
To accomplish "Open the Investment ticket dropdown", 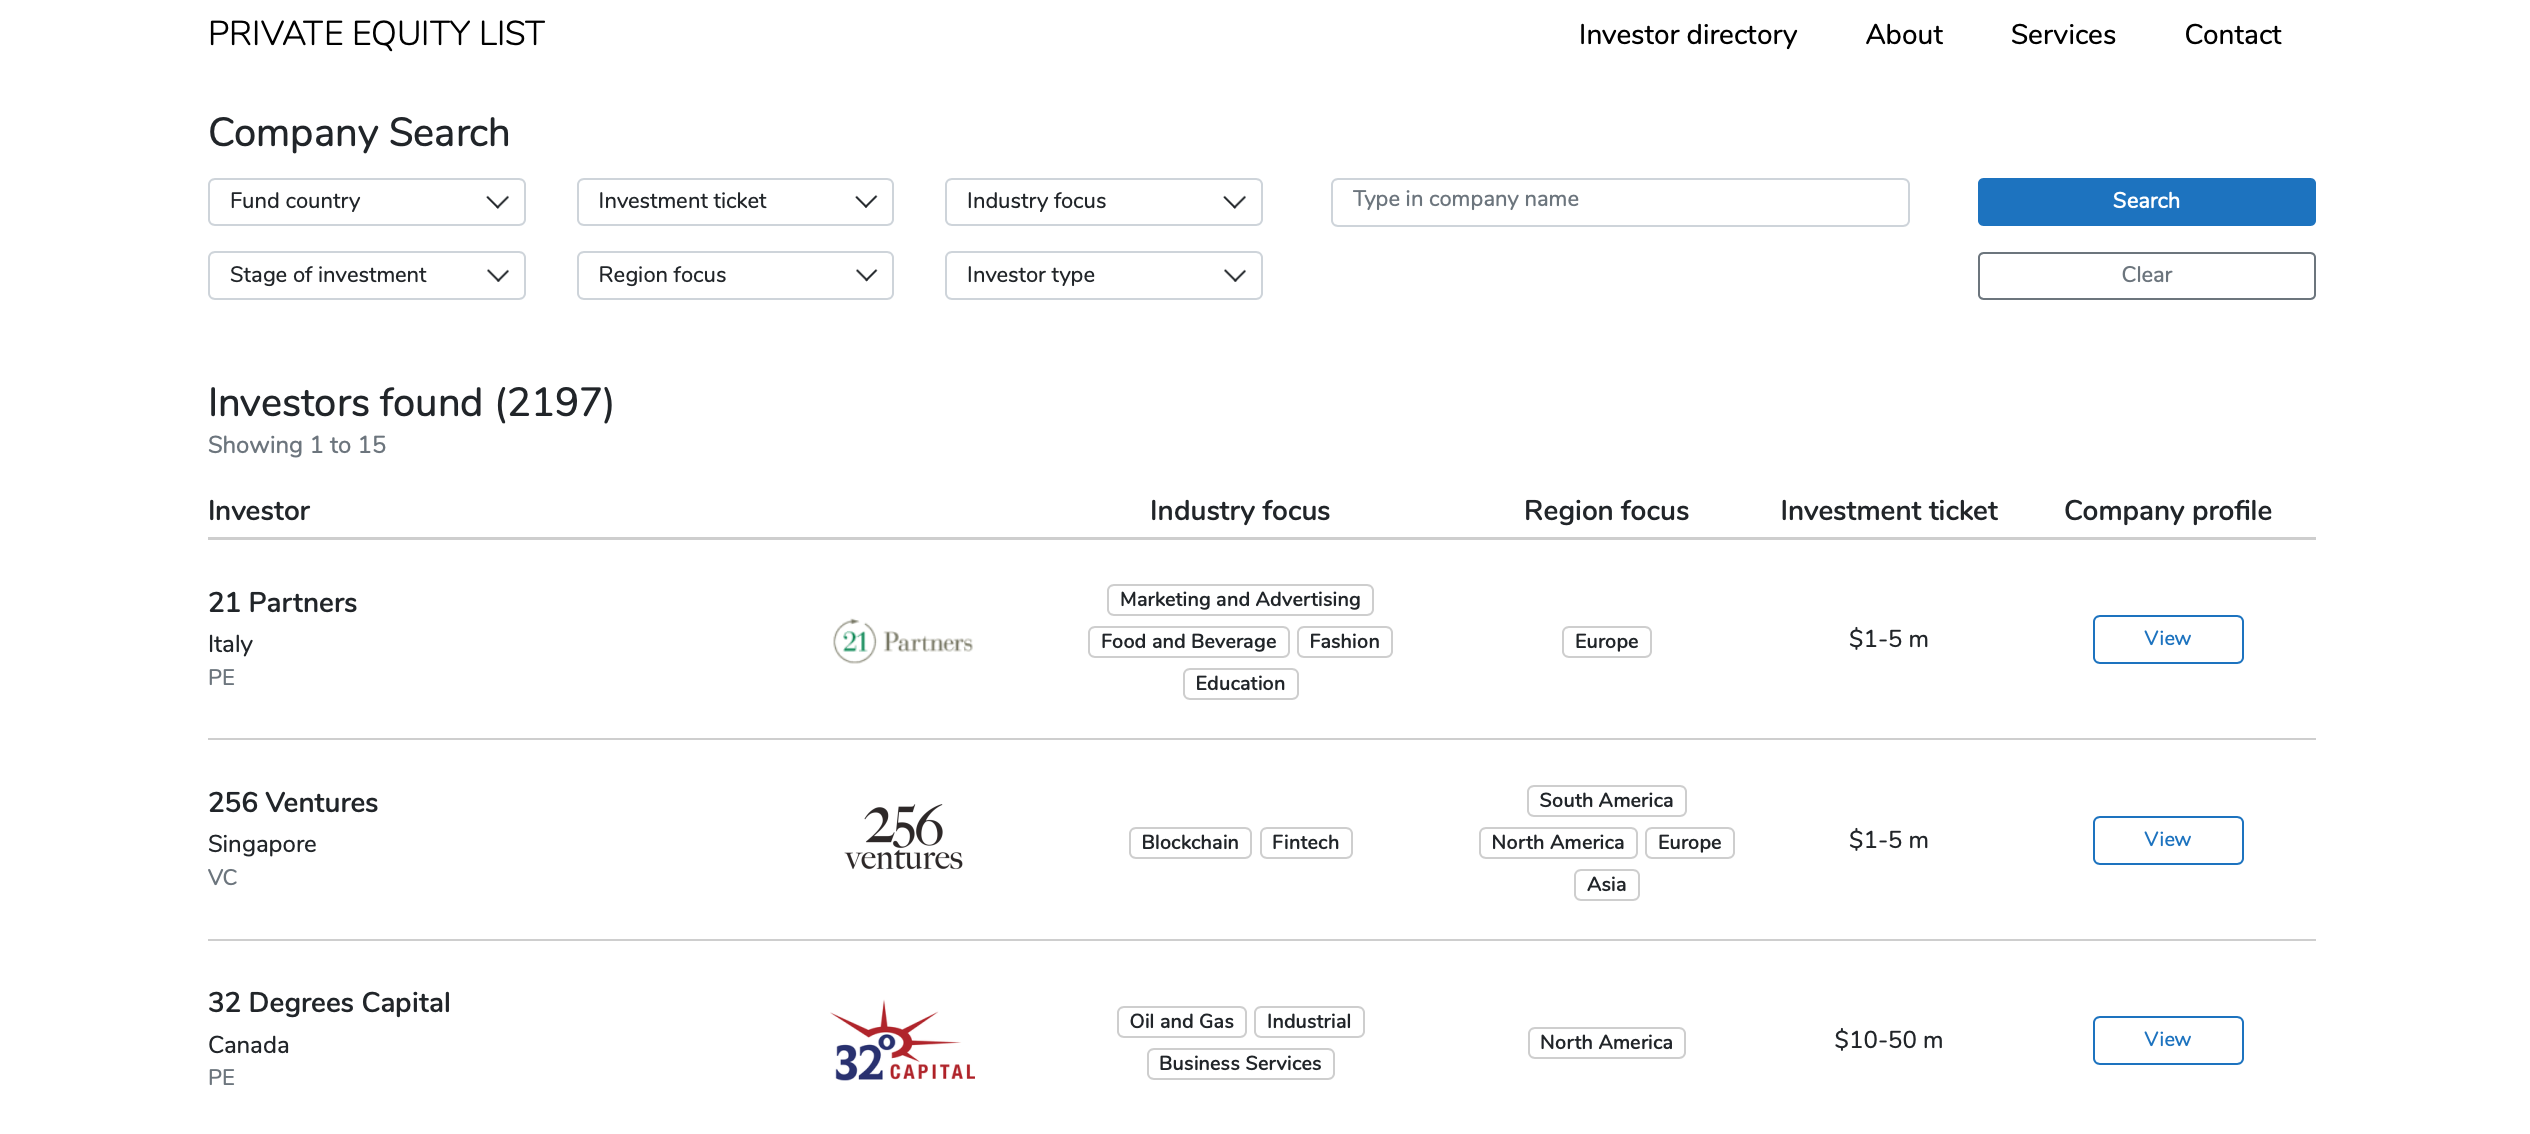I will 734,201.
